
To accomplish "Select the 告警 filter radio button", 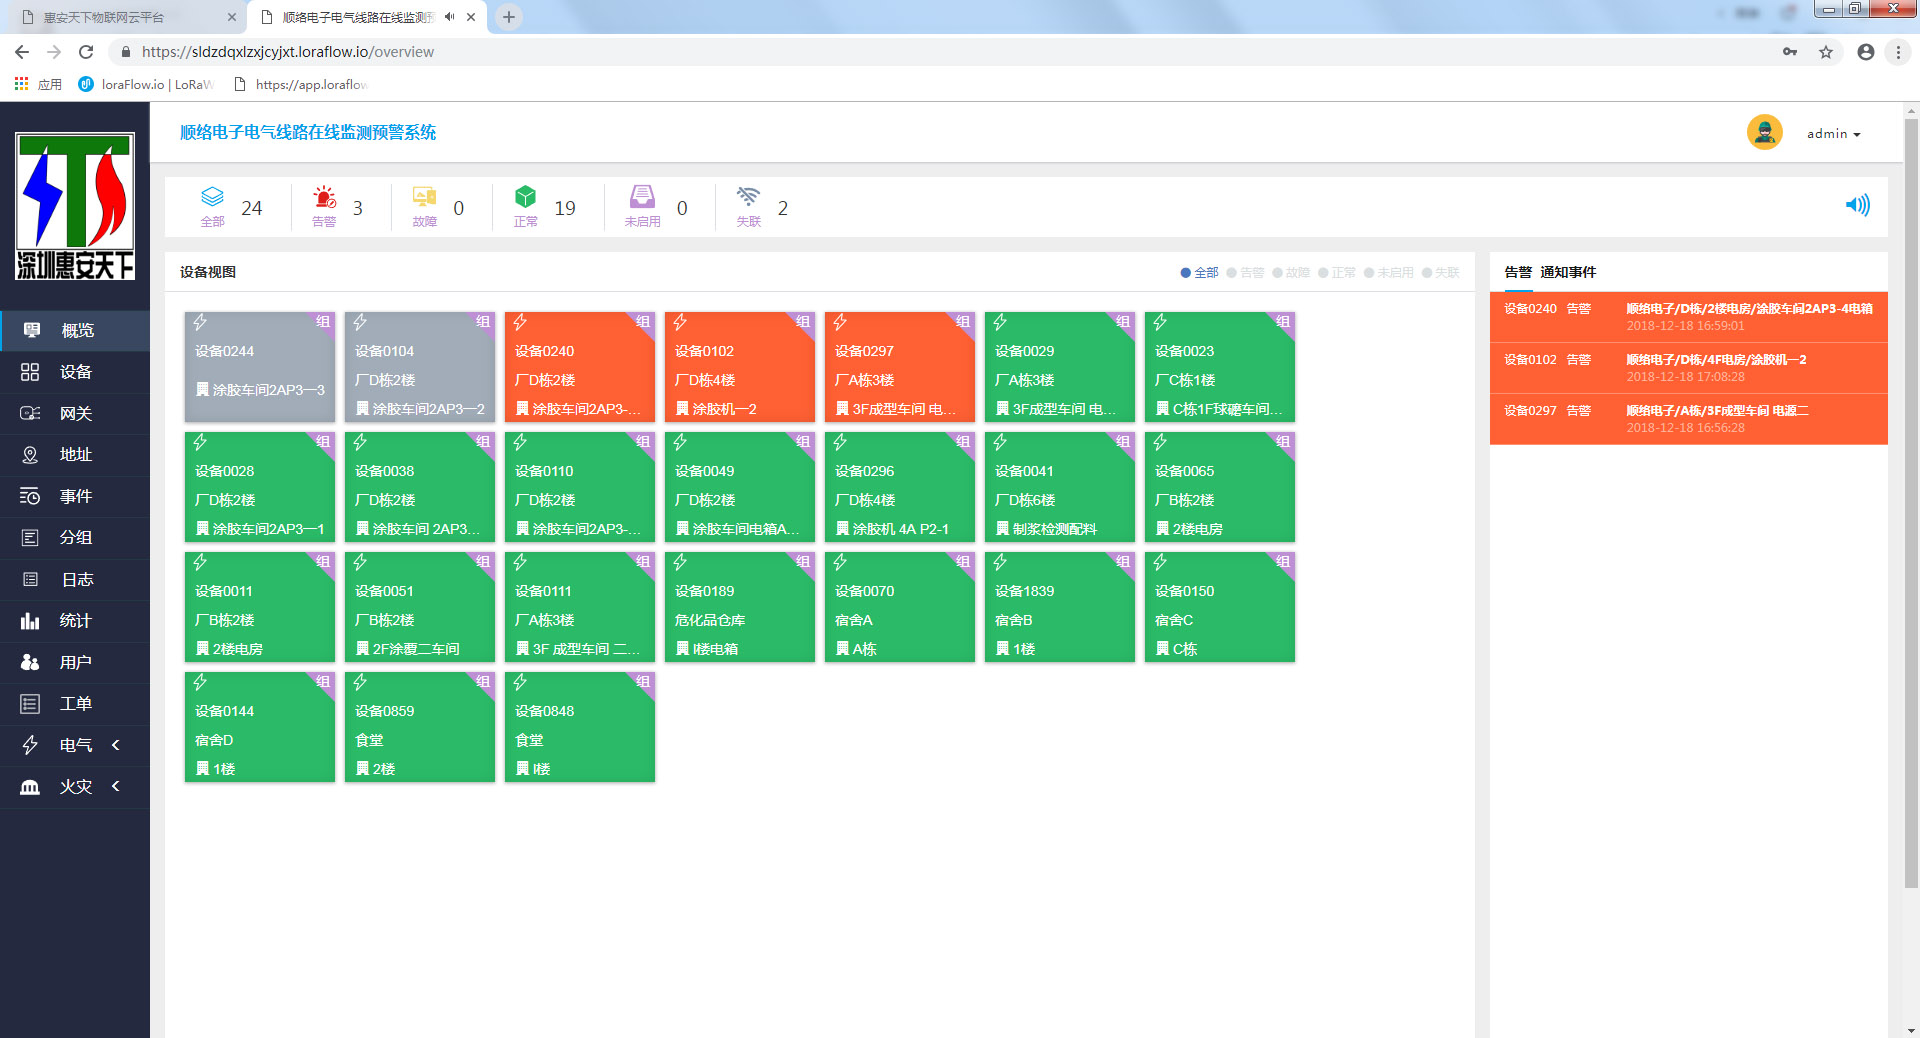I will 1232,273.
